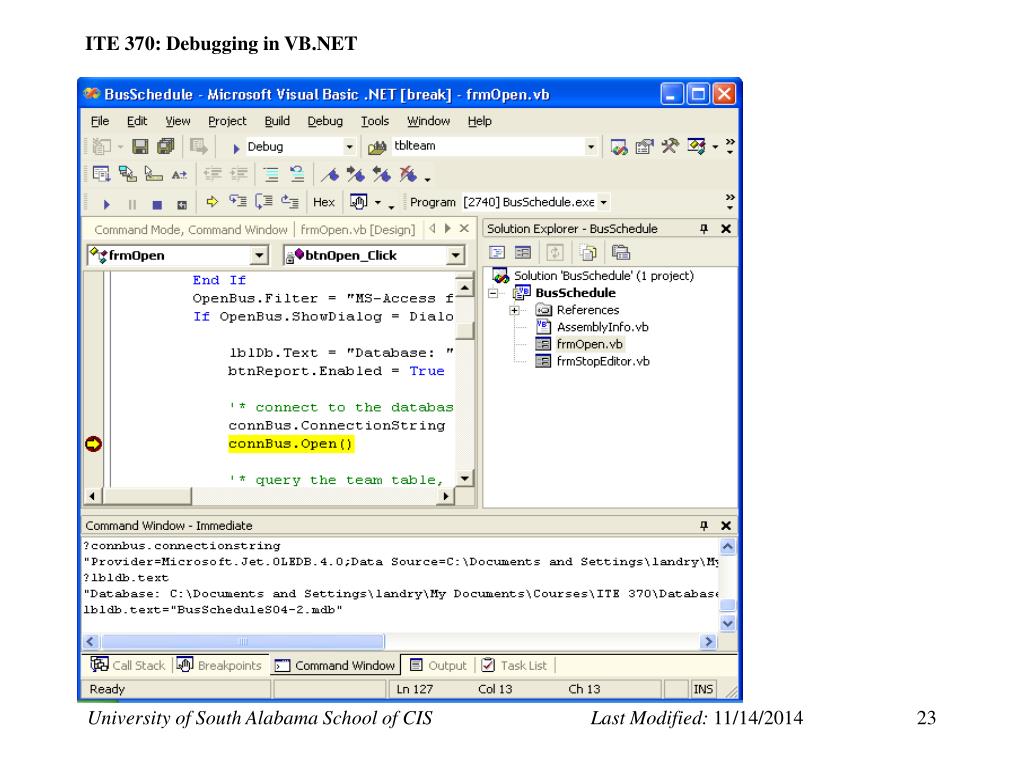Click the Command Window horizontal scrollbar thumb
The width and height of the screenshot is (1024, 768).
point(243,641)
